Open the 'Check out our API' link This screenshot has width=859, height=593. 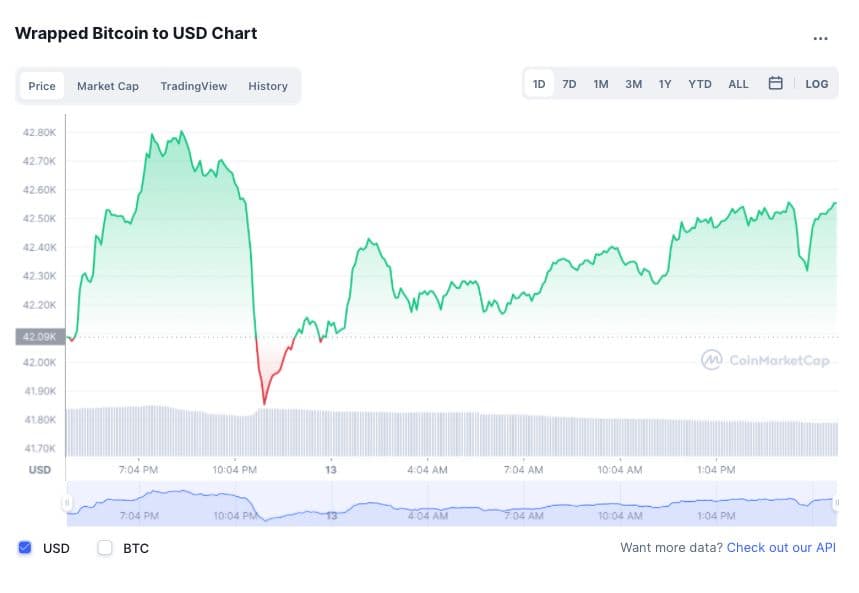781,548
